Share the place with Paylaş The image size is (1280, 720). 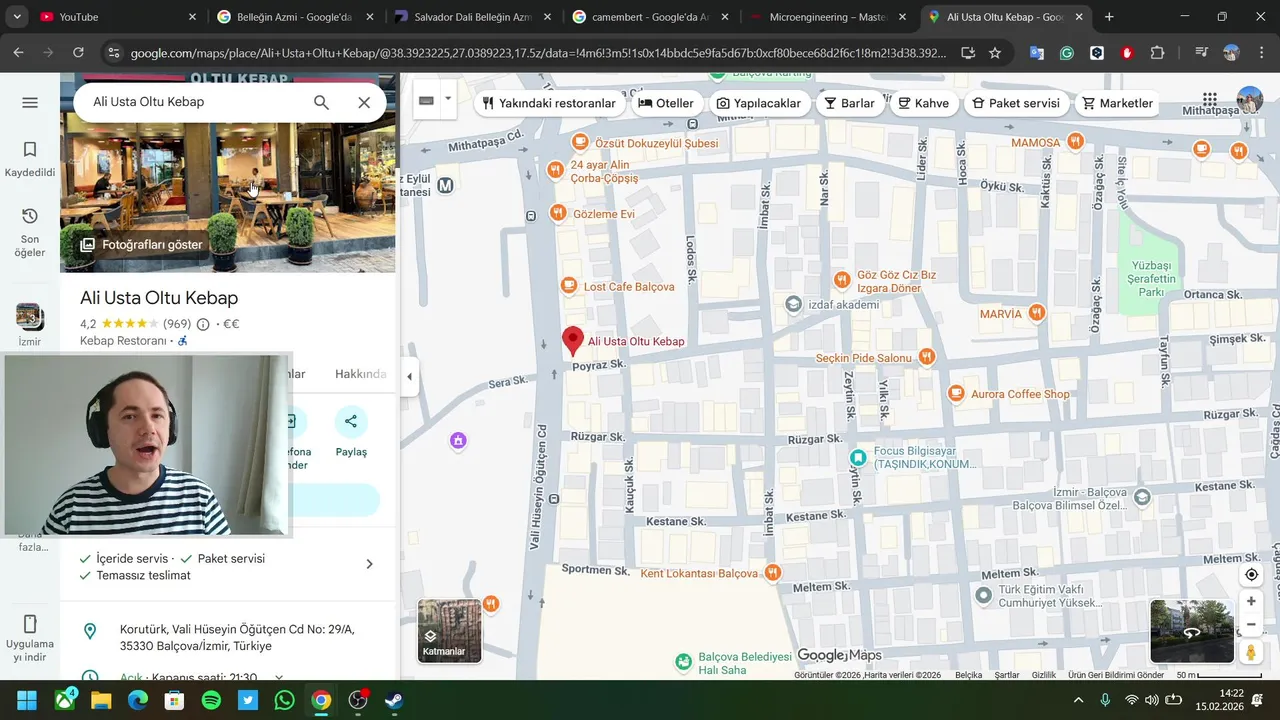click(x=351, y=432)
